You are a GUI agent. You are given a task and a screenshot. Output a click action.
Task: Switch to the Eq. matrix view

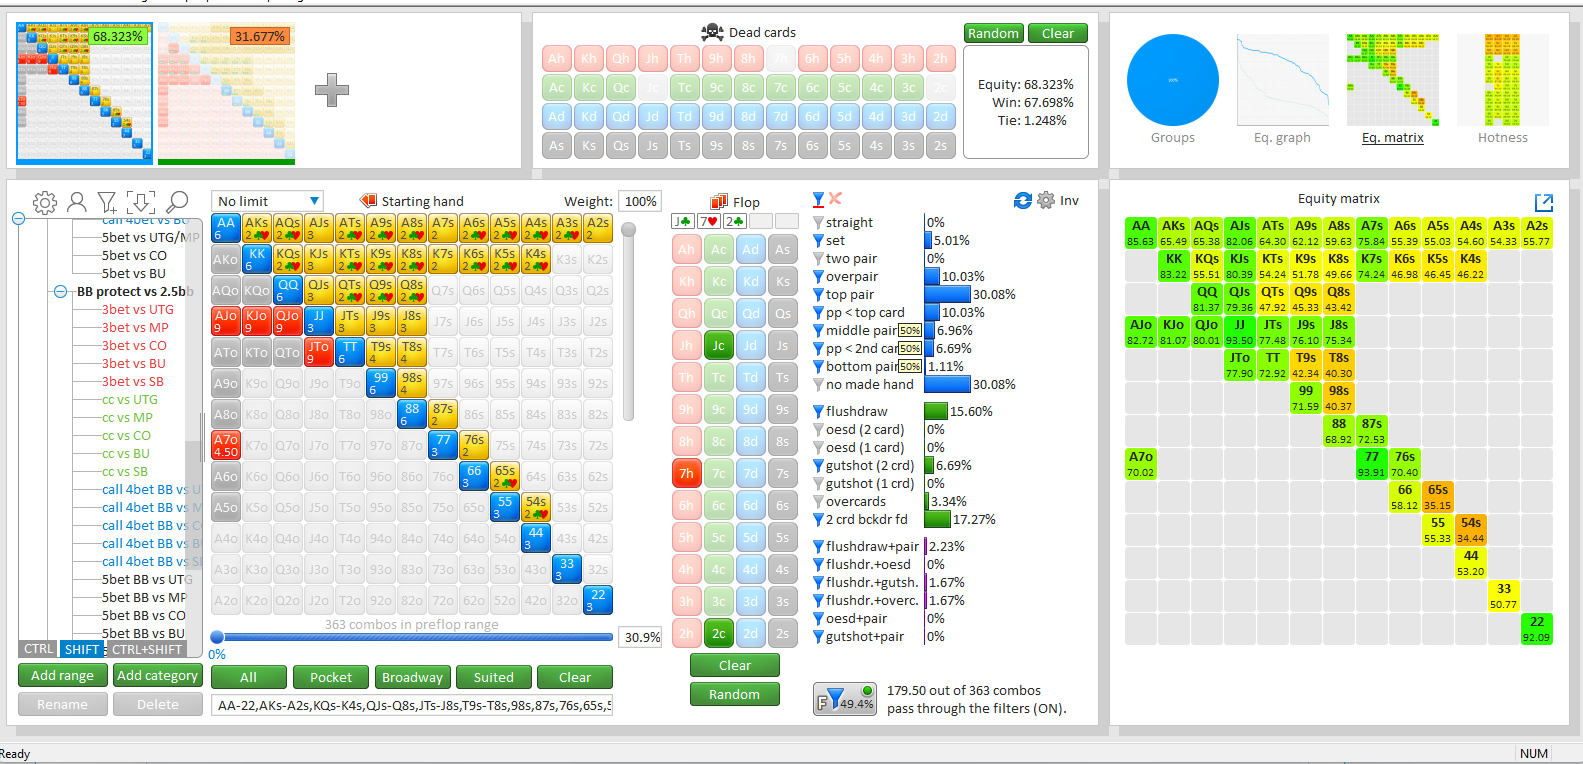1392,90
